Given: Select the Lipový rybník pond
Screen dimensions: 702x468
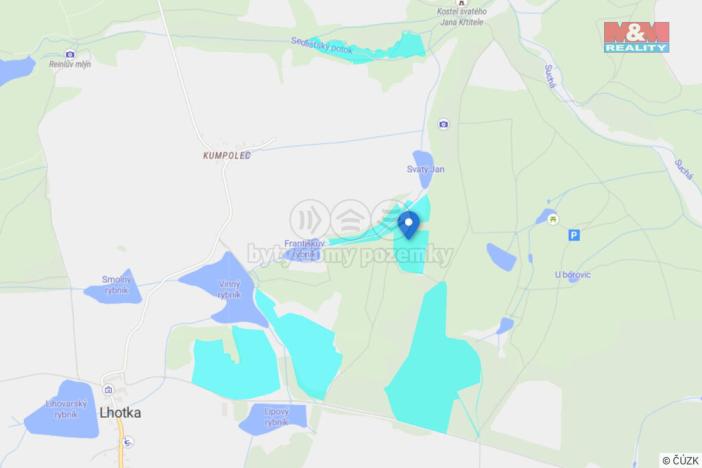Looking at the screenshot, I should pos(276,417).
